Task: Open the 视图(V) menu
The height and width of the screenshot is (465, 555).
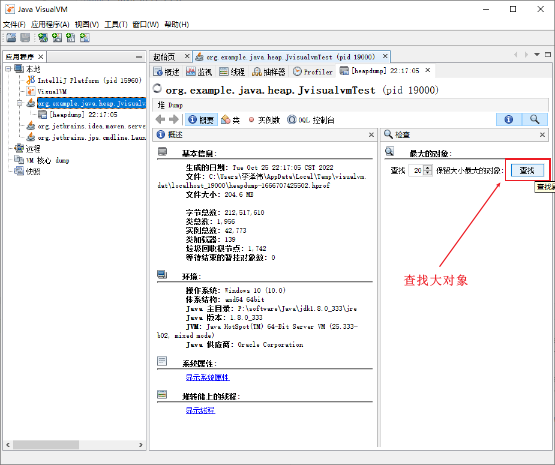Action: (x=87, y=24)
